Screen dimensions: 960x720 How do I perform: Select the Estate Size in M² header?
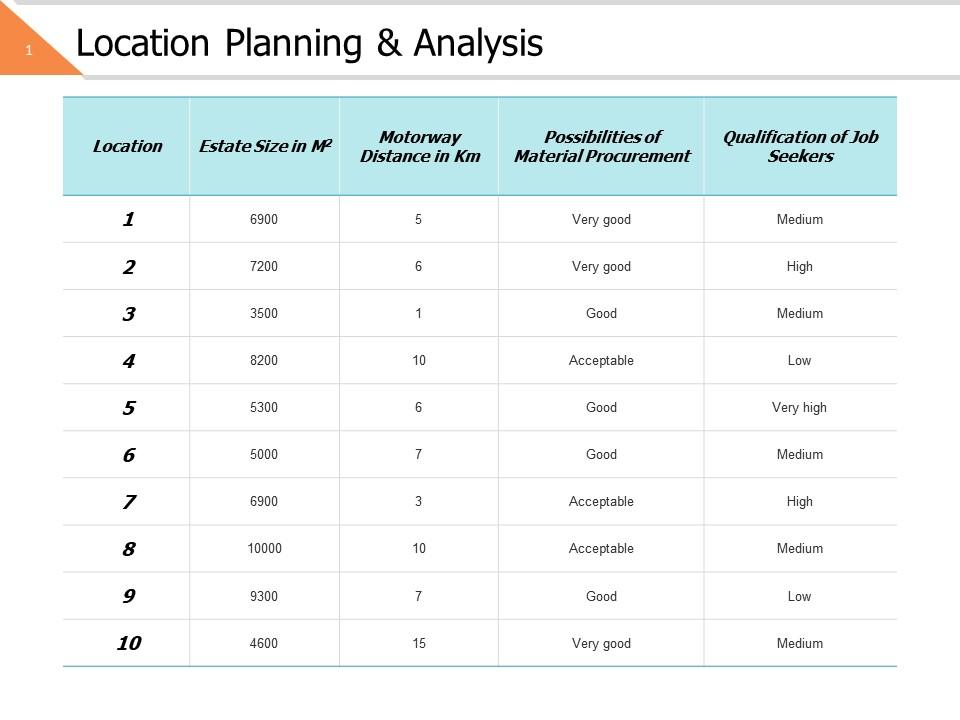pyautogui.click(x=265, y=146)
